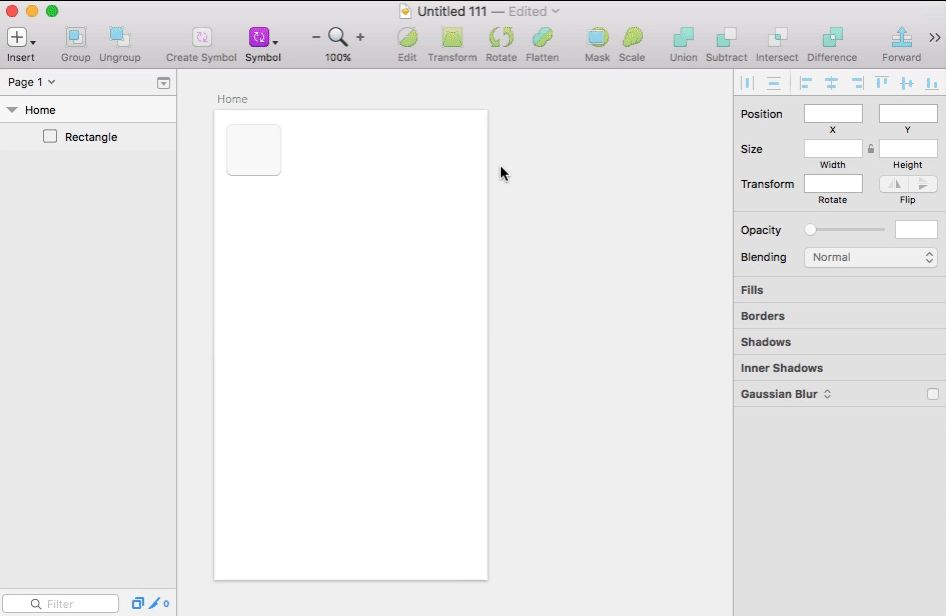Click the layer Filter search field
The image size is (946, 616).
tap(60, 604)
